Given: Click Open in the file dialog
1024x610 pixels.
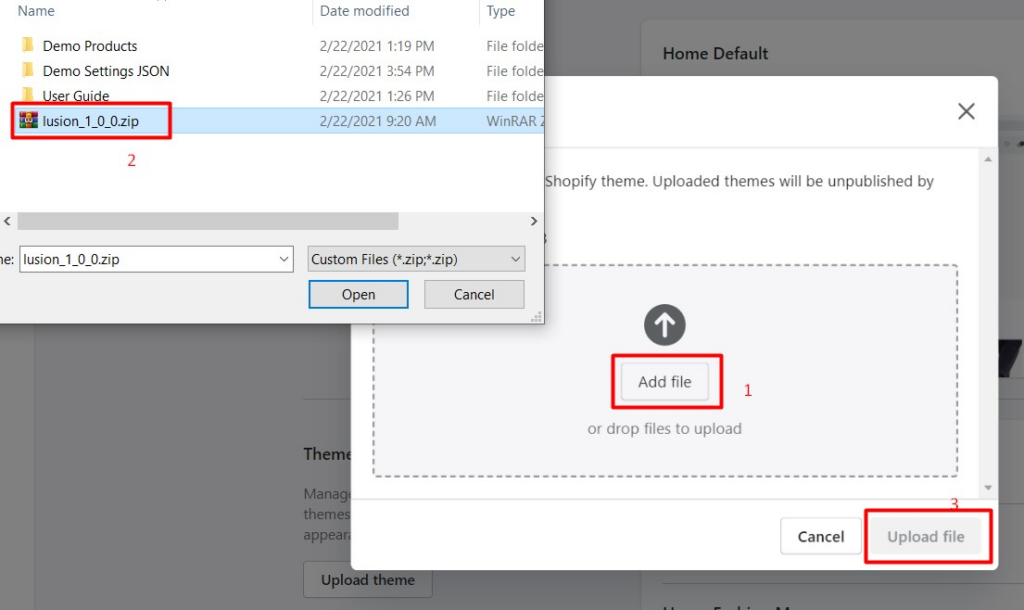Looking at the screenshot, I should point(359,295).
